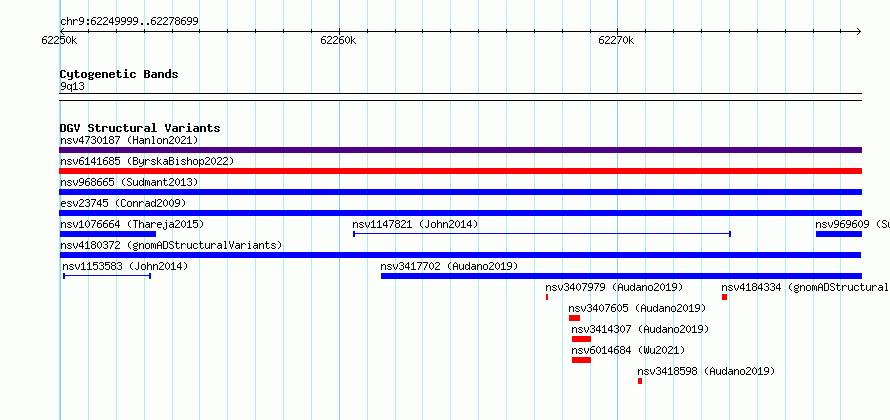Open the esv23745 (Conrad2009) label

click(x=123, y=203)
